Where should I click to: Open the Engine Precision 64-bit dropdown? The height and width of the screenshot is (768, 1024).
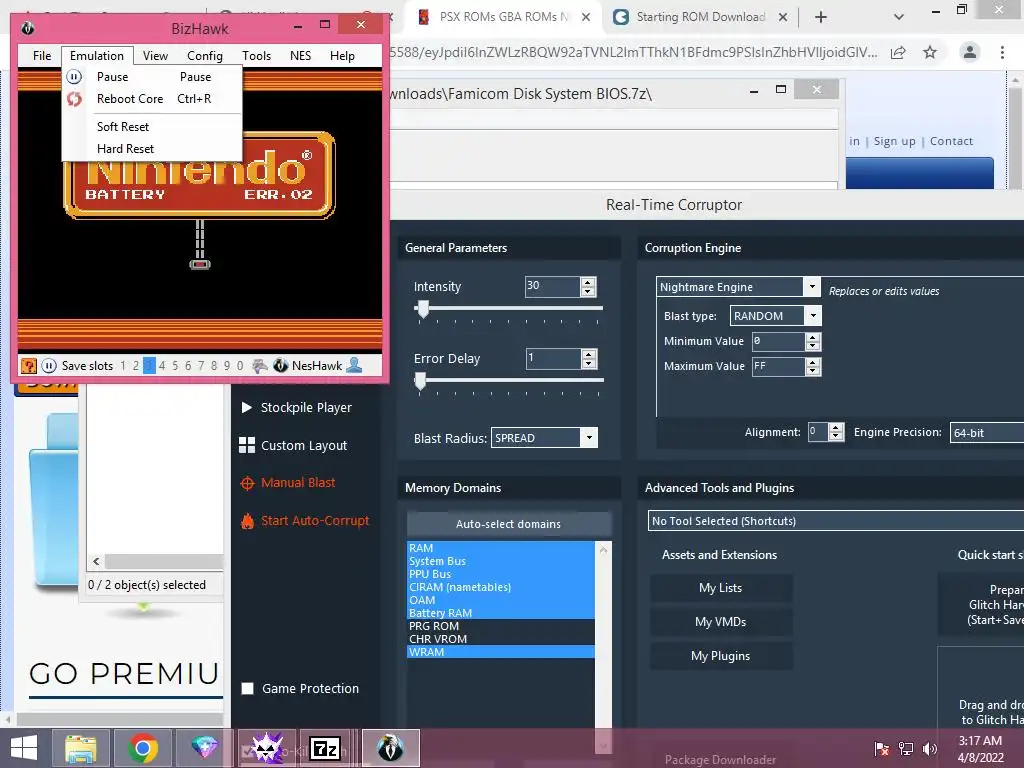coord(987,433)
